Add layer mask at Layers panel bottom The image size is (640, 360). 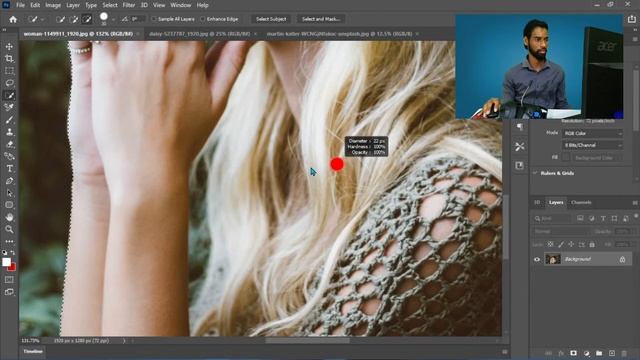(573, 353)
